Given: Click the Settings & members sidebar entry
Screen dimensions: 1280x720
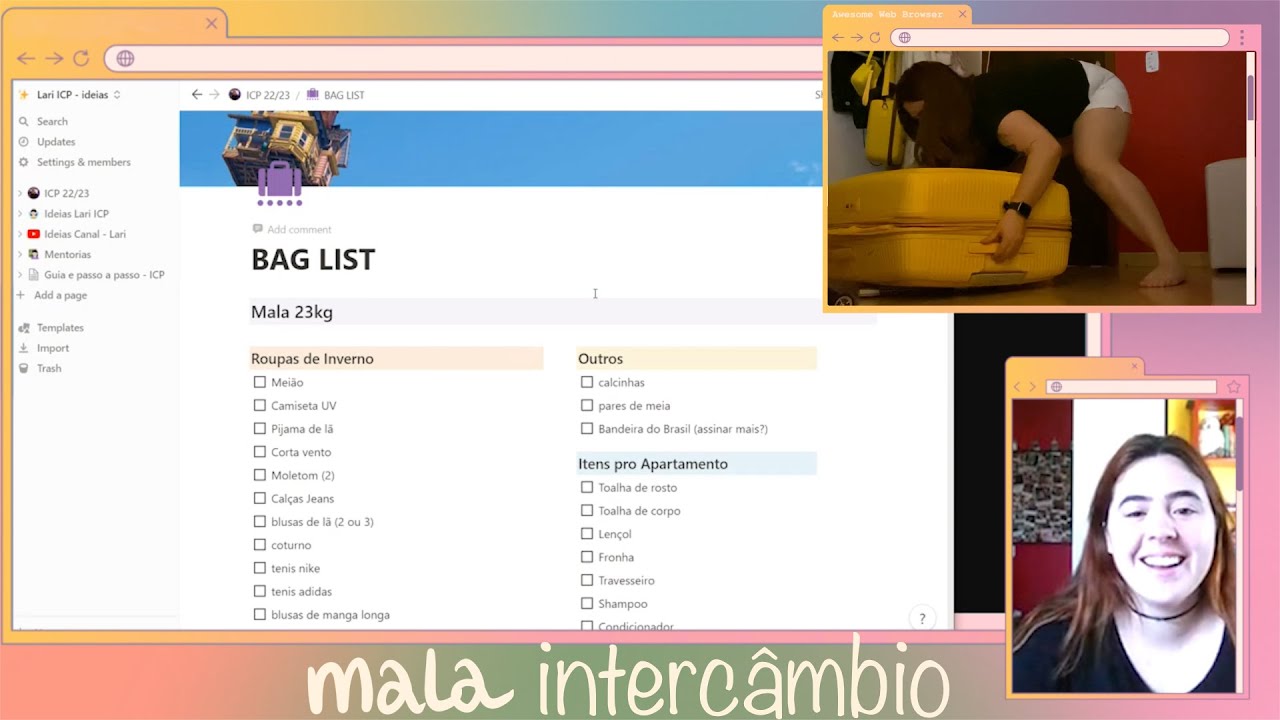Looking at the screenshot, I should coord(83,162).
